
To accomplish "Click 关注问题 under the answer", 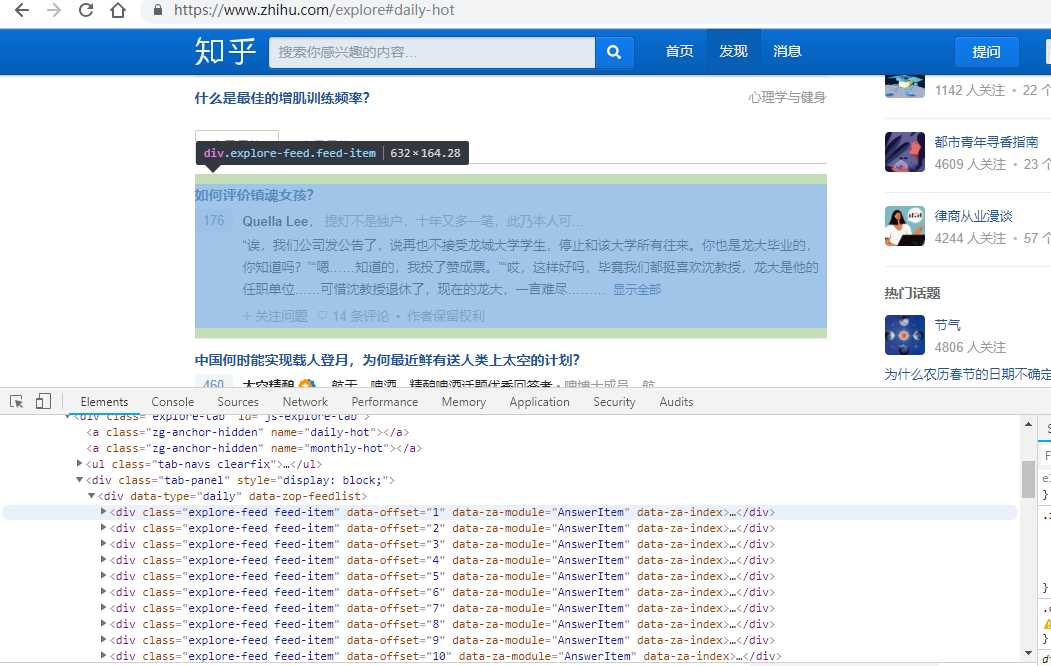I will click(275, 316).
